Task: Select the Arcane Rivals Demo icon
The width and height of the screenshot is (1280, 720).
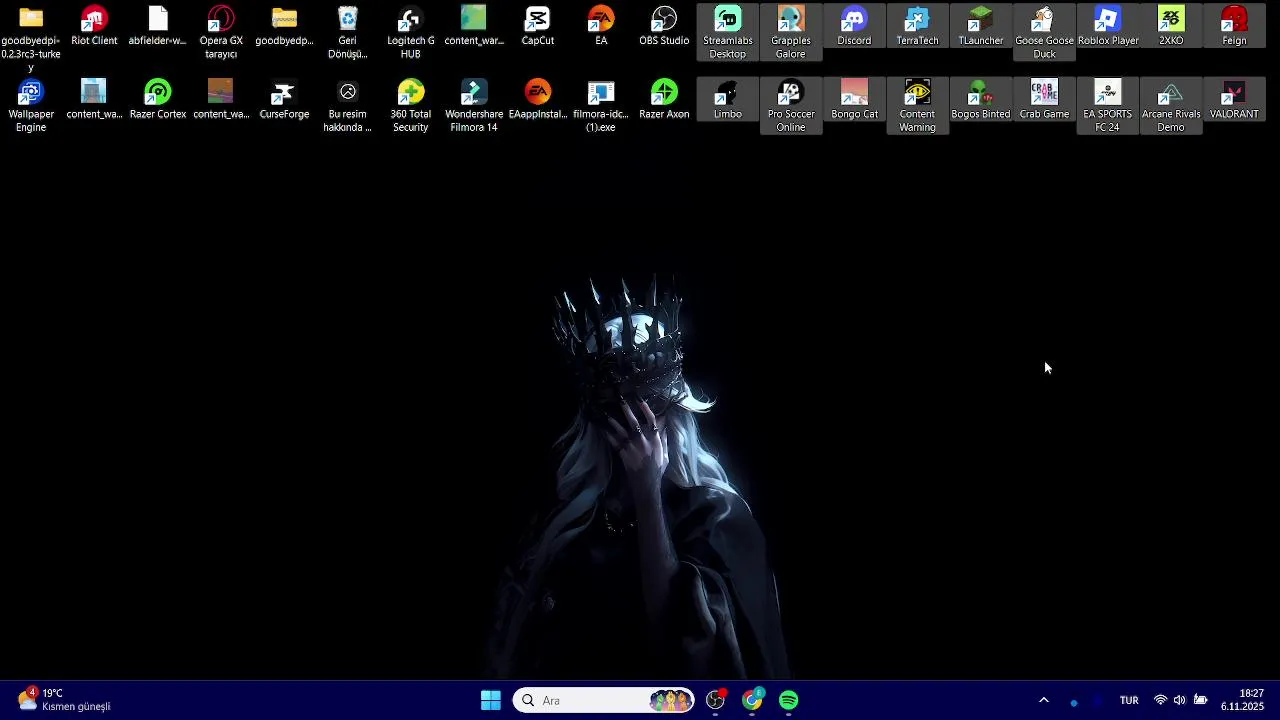Action: [x=1171, y=106]
